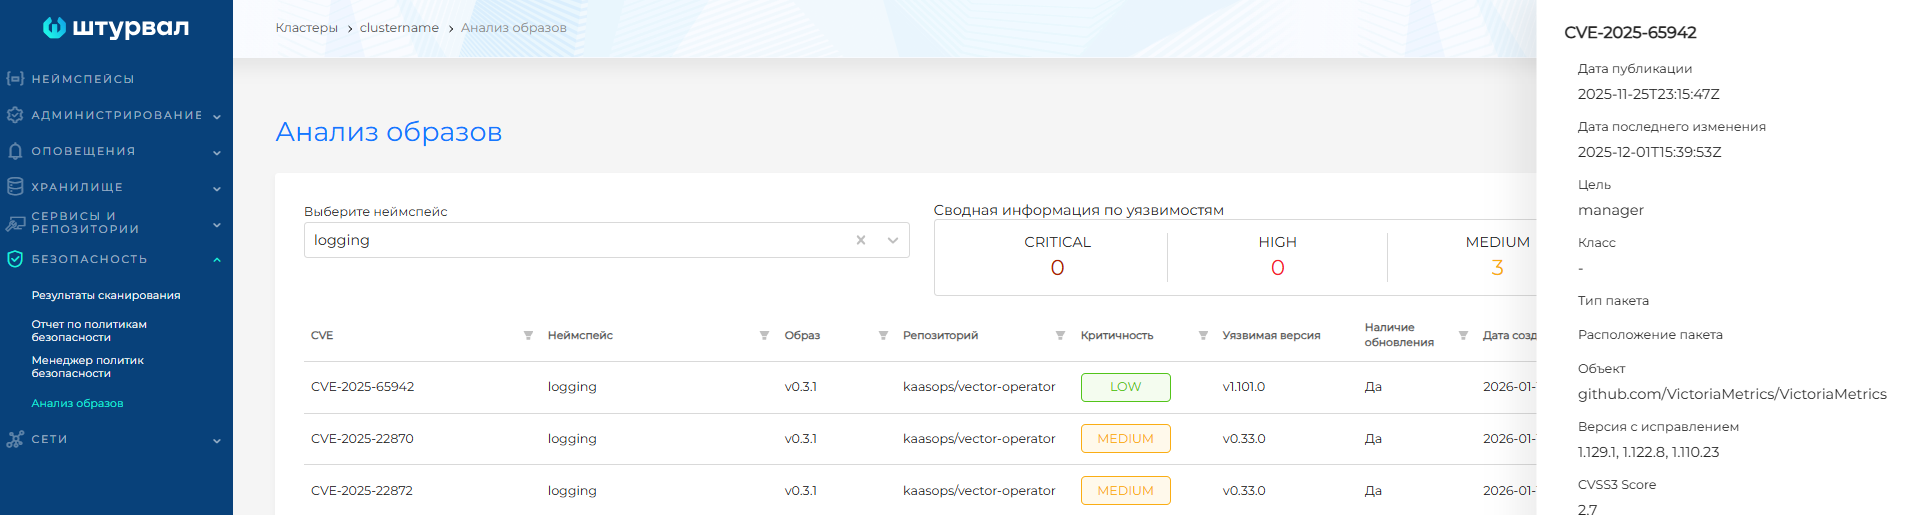Click CVE-2025-65942 details panel title
Image resolution: width=1919 pixels, height=515 pixels.
(1630, 32)
